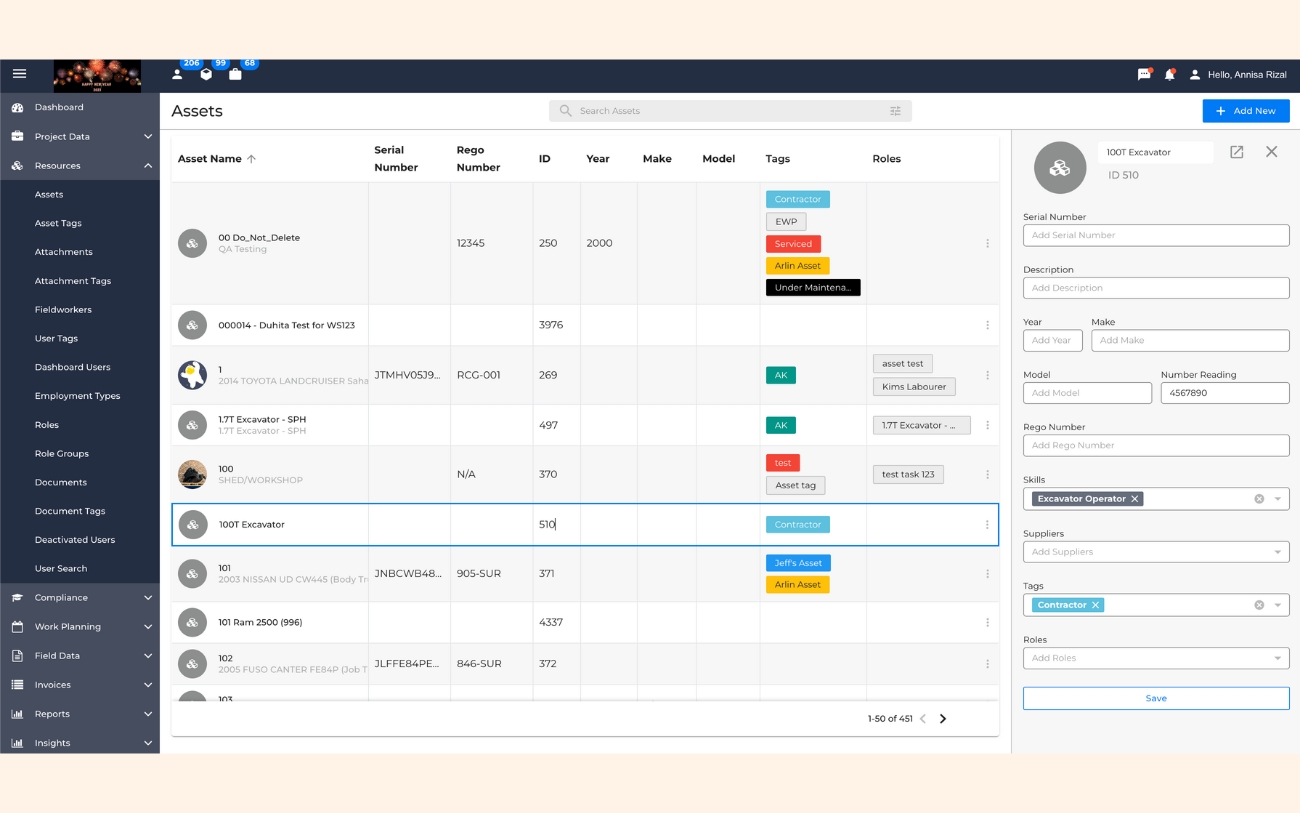
Task: Open Asset Tags in sidebar
Action: (58, 223)
